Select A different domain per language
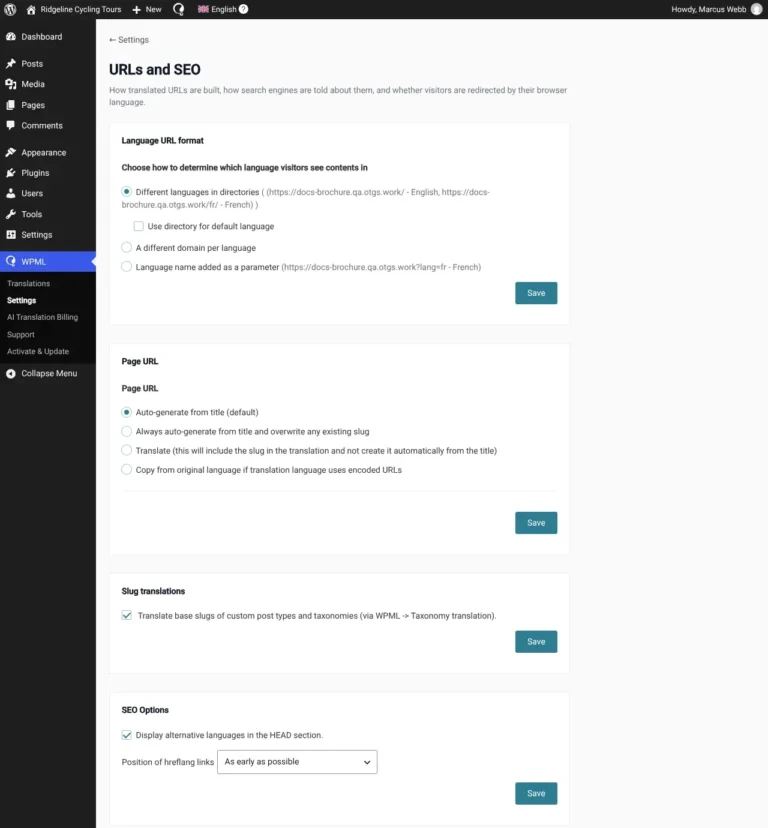 pyautogui.click(x=126, y=247)
